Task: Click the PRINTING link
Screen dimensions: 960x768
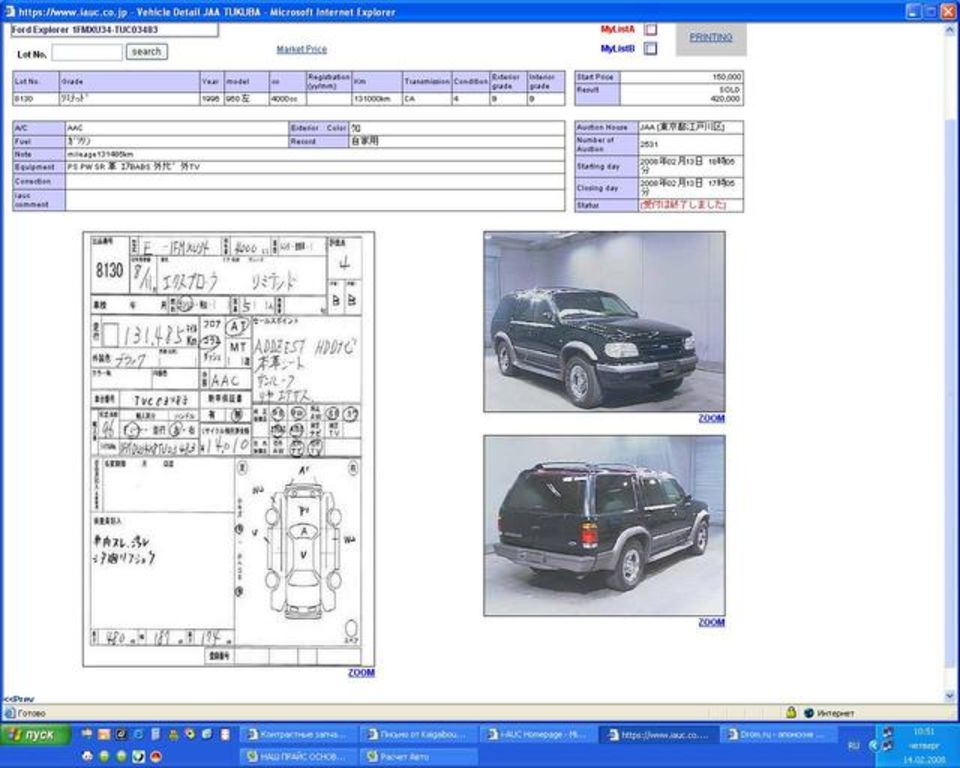Action: (x=711, y=37)
